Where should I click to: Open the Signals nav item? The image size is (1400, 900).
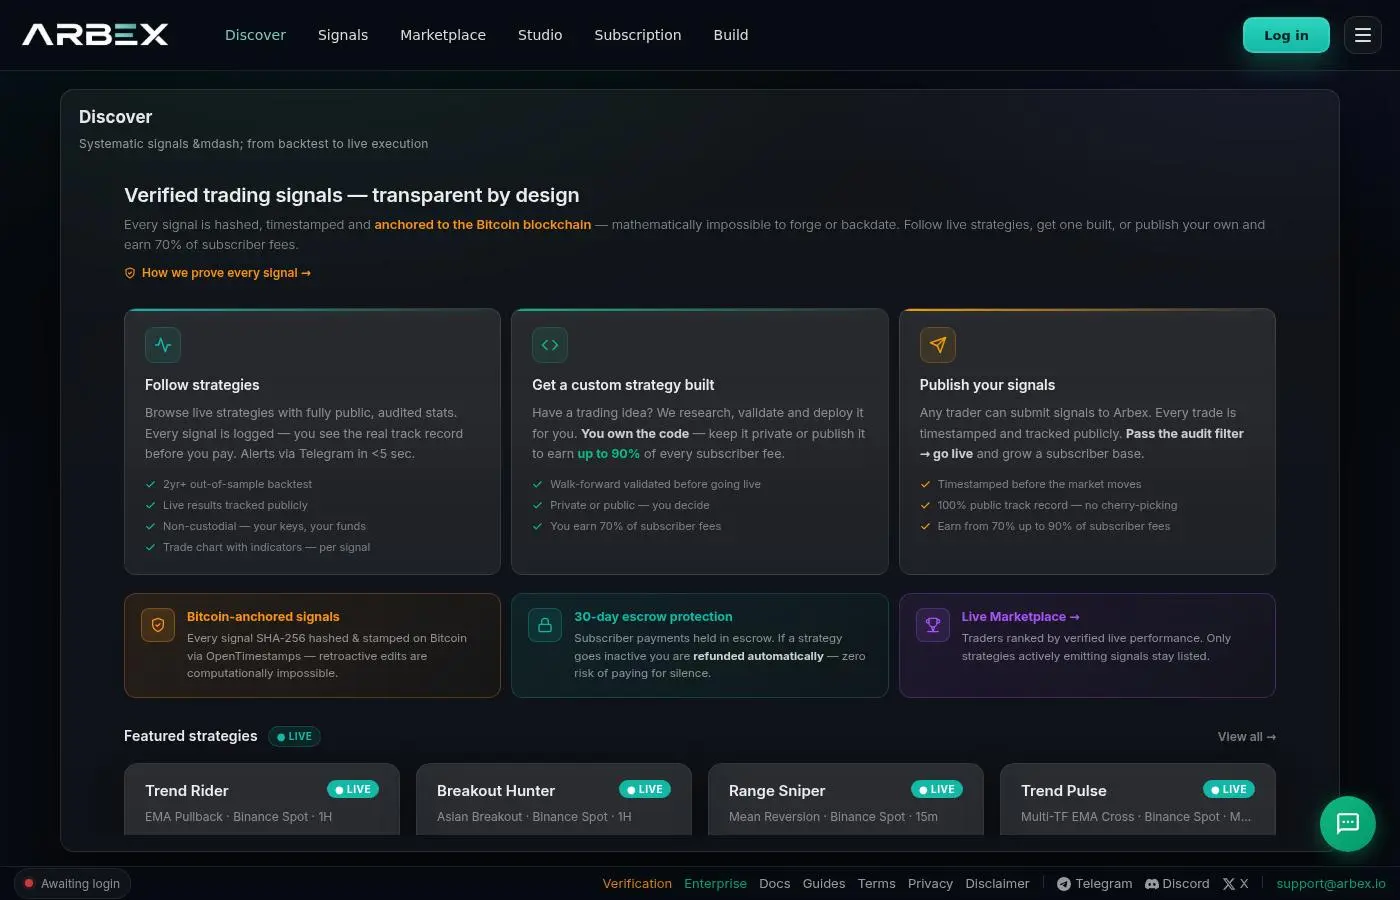tap(343, 35)
